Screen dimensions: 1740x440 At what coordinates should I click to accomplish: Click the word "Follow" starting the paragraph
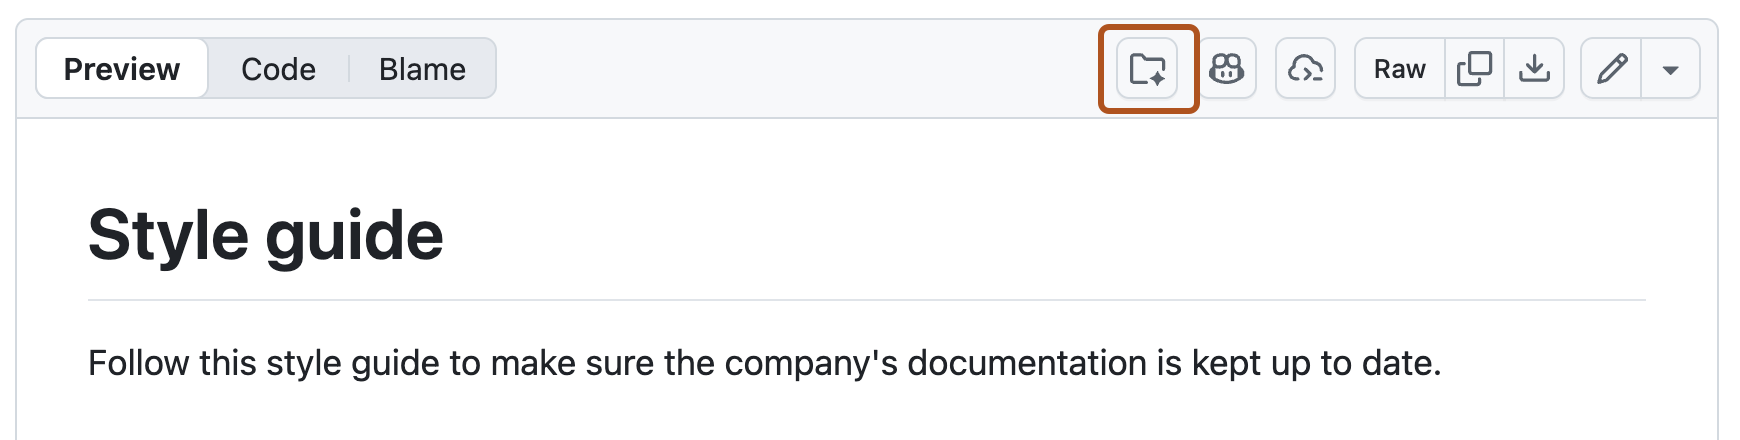pyautogui.click(x=139, y=363)
